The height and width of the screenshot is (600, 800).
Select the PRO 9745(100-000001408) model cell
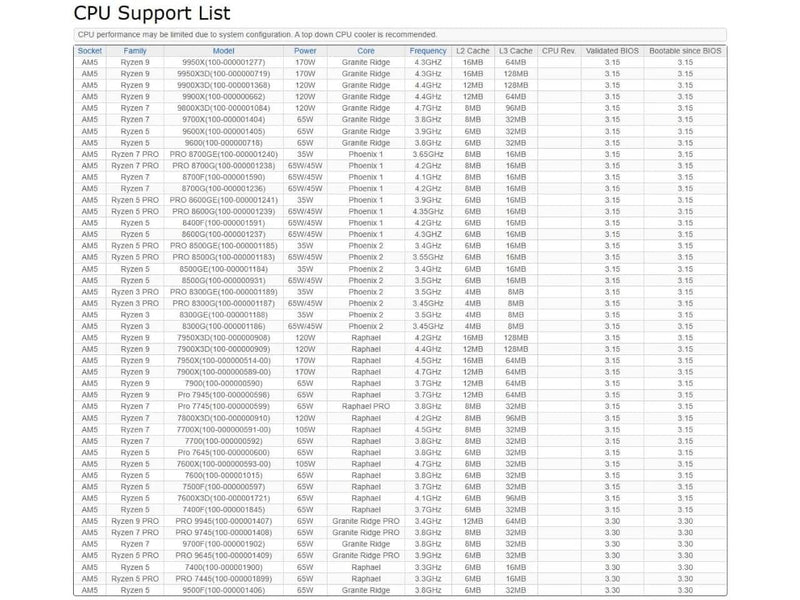(x=223, y=533)
